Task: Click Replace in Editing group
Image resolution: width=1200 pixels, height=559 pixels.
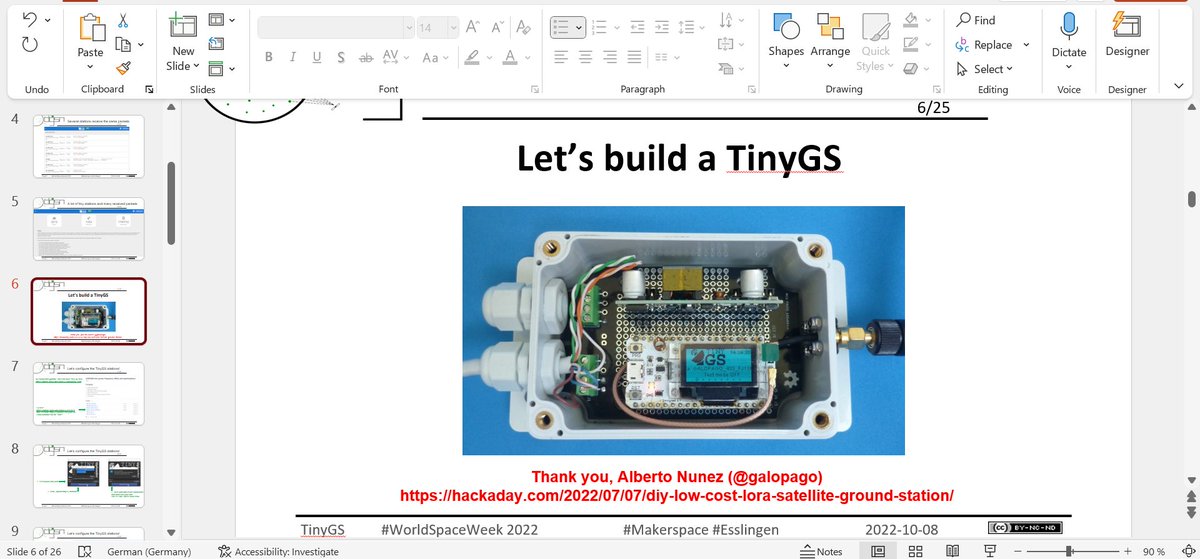Action: [x=984, y=44]
